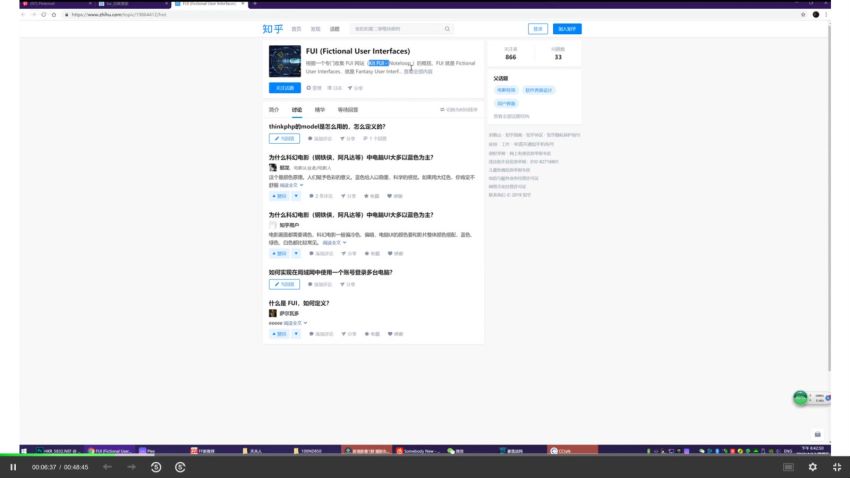Click the 软件界面设计 parent topic tag
850x478 pixels.
(538, 90)
